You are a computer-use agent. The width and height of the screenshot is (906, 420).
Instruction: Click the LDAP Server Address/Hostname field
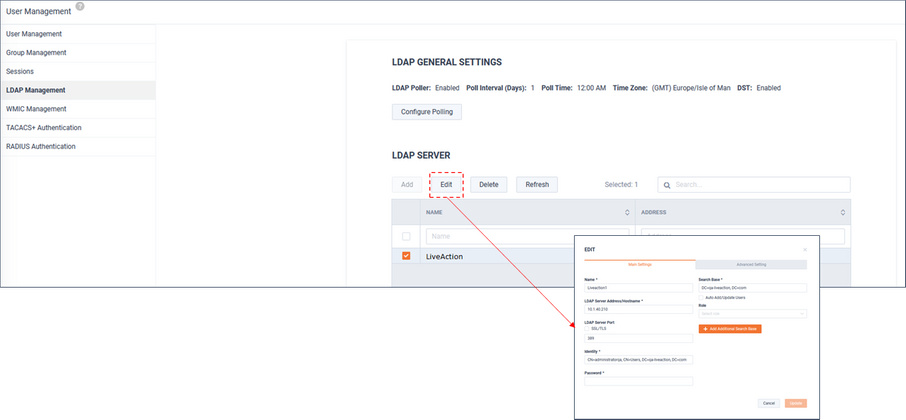638,309
